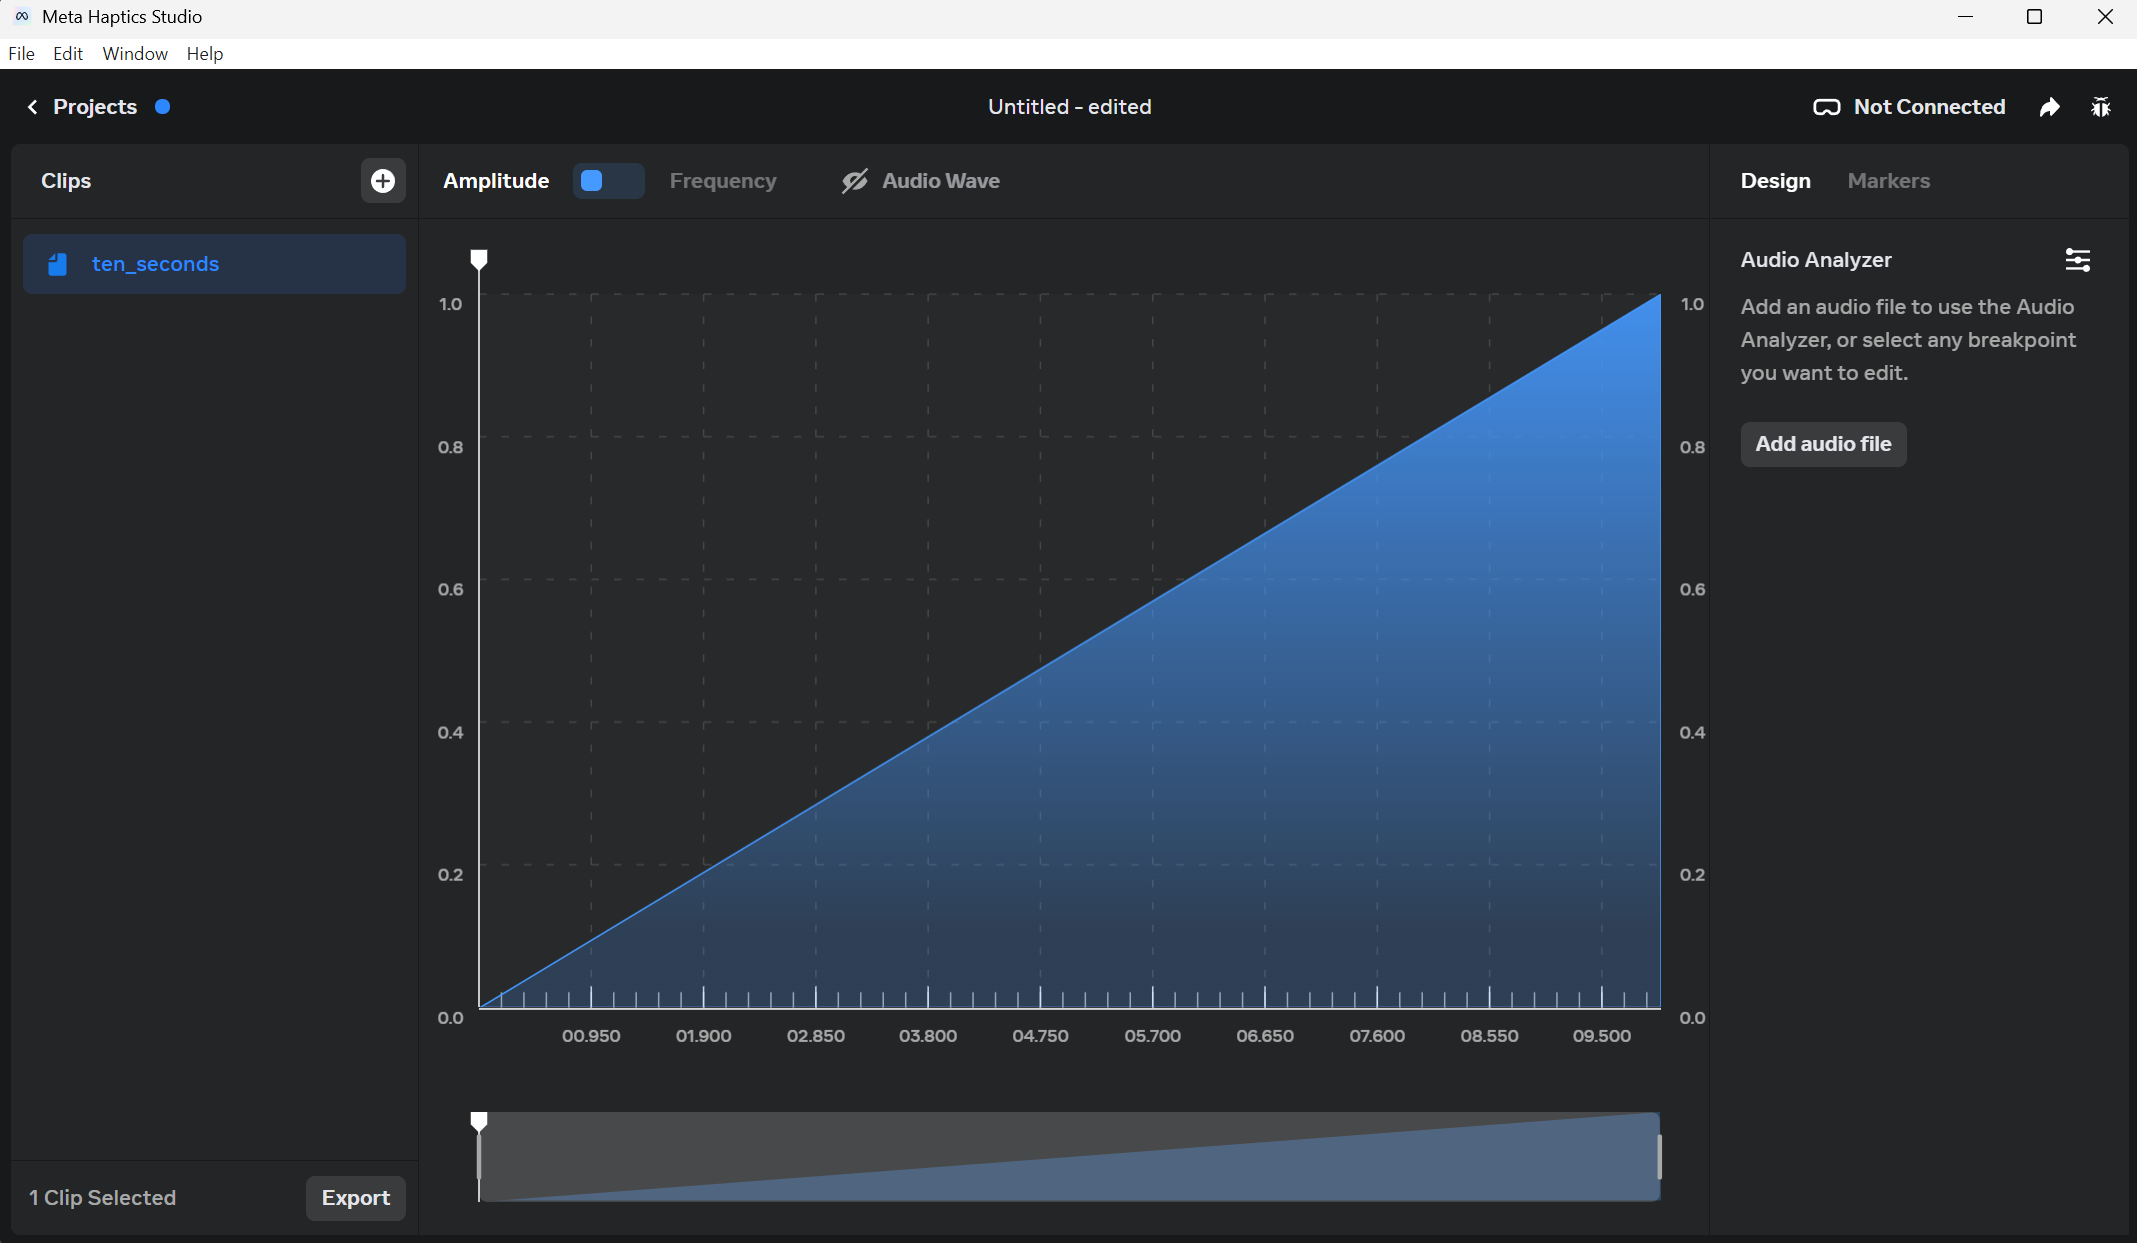Toggle Audio Wave visibility eye icon

(854, 181)
